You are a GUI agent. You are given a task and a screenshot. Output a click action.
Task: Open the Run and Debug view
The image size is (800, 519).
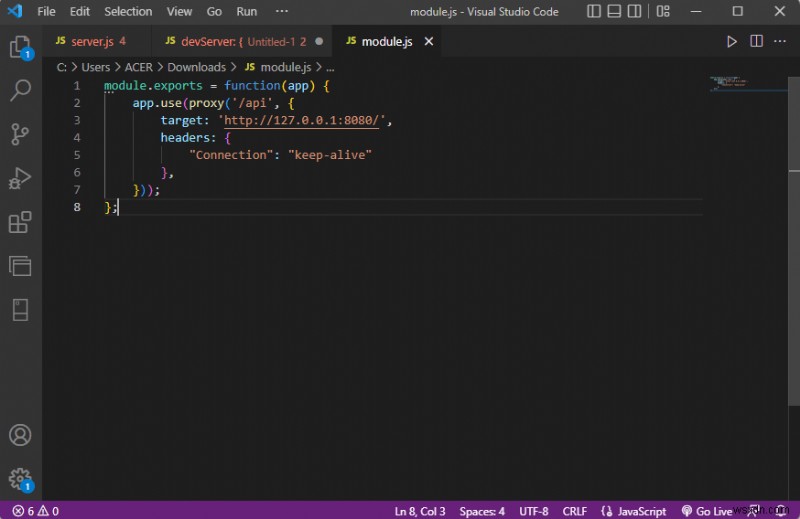coord(20,178)
